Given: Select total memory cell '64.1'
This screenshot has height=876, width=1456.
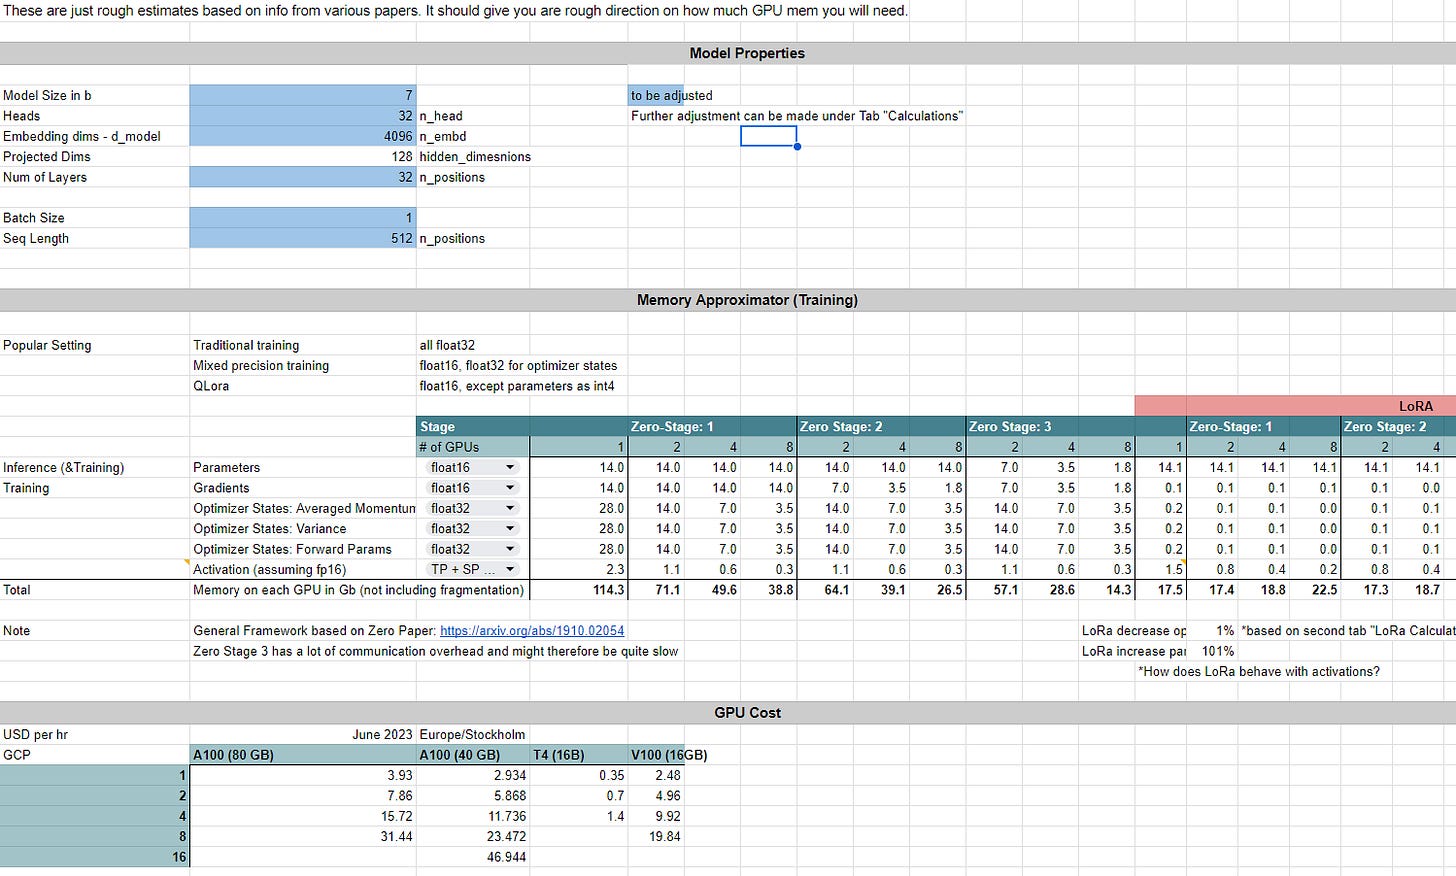Looking at the screenshot, I should tap(825, 590).
